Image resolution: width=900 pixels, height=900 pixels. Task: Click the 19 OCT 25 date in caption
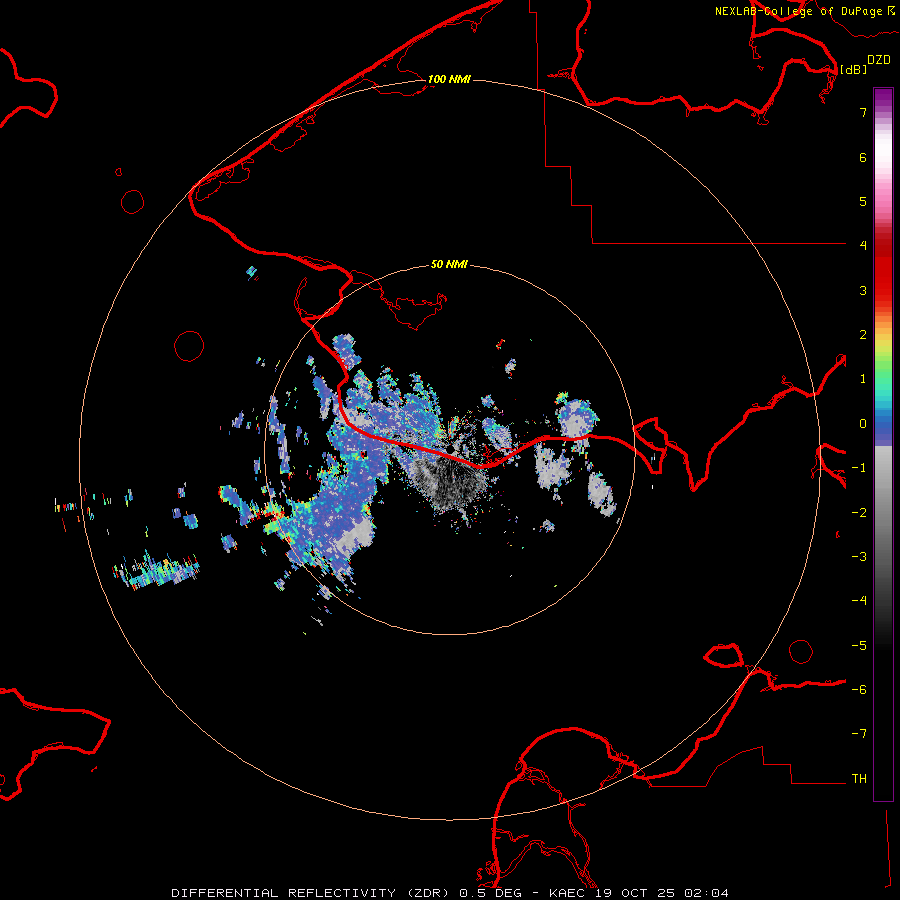tap(635, 893)
